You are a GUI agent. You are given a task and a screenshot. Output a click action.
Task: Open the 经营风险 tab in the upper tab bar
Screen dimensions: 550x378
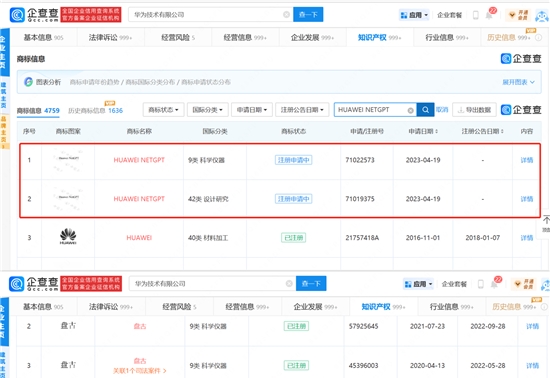pos(178,38)
